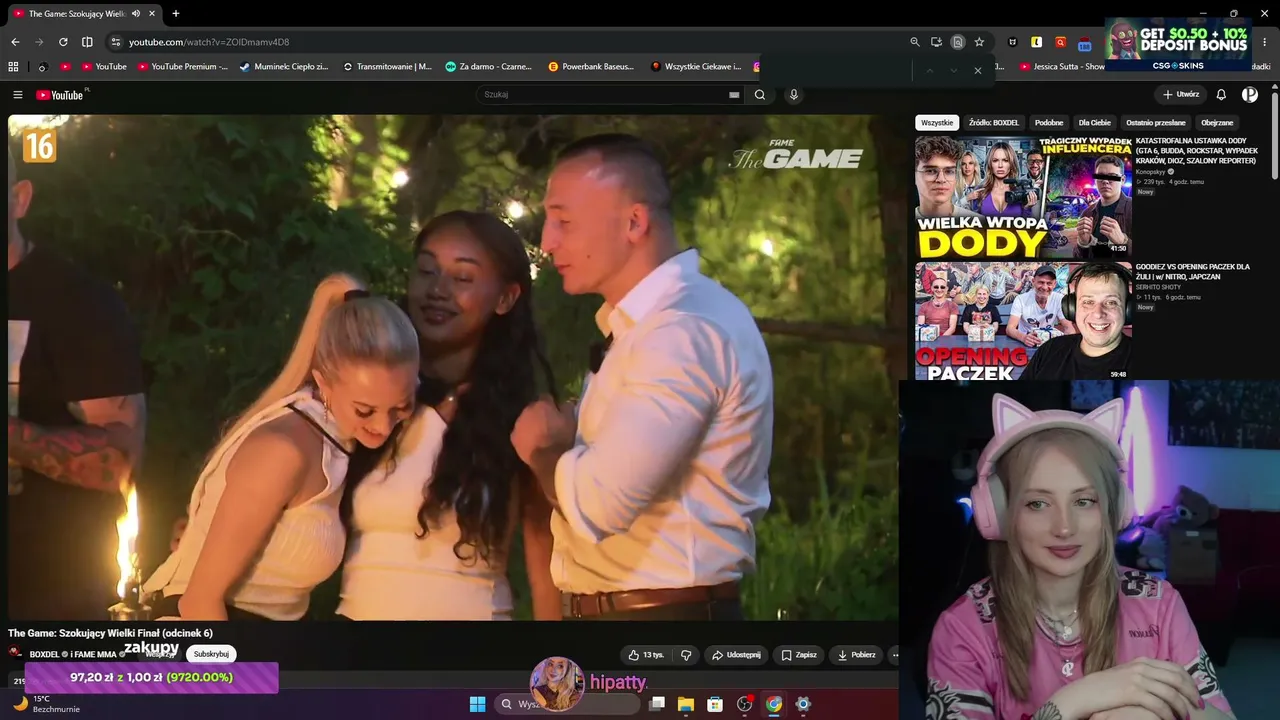Open a new browser tab
Viewport: 1280px width, 720px height.
[x=176, y=14]
